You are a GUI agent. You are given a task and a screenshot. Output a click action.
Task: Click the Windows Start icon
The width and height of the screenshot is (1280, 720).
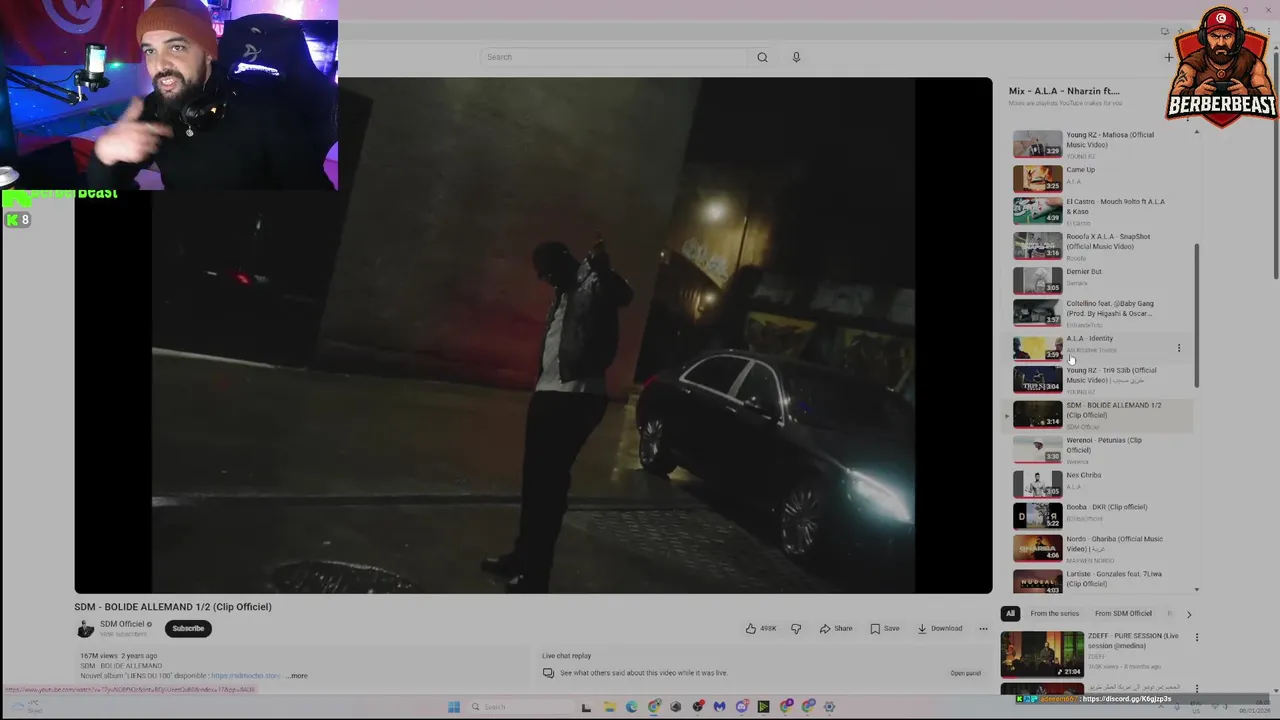click(x=454, y=707)
